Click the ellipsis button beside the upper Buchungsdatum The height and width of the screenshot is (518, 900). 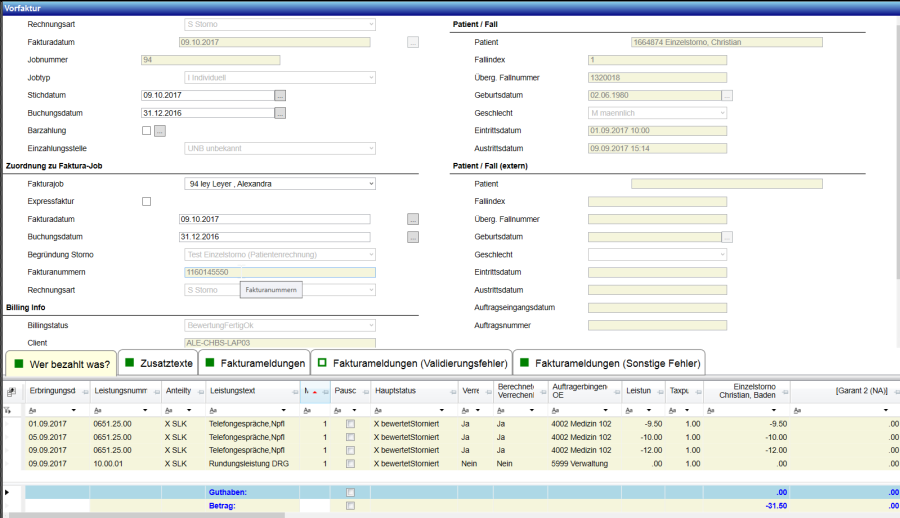tap(280, 113)
